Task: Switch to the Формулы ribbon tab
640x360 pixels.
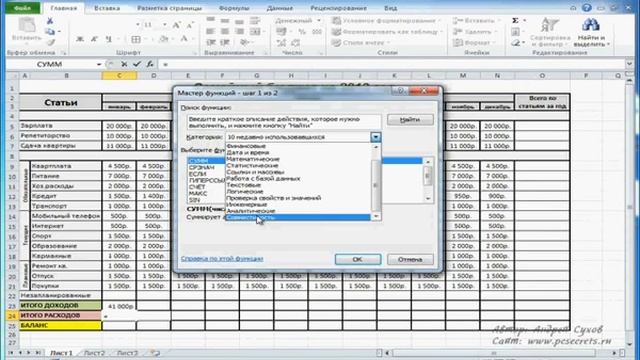Action: click(234, 8)
